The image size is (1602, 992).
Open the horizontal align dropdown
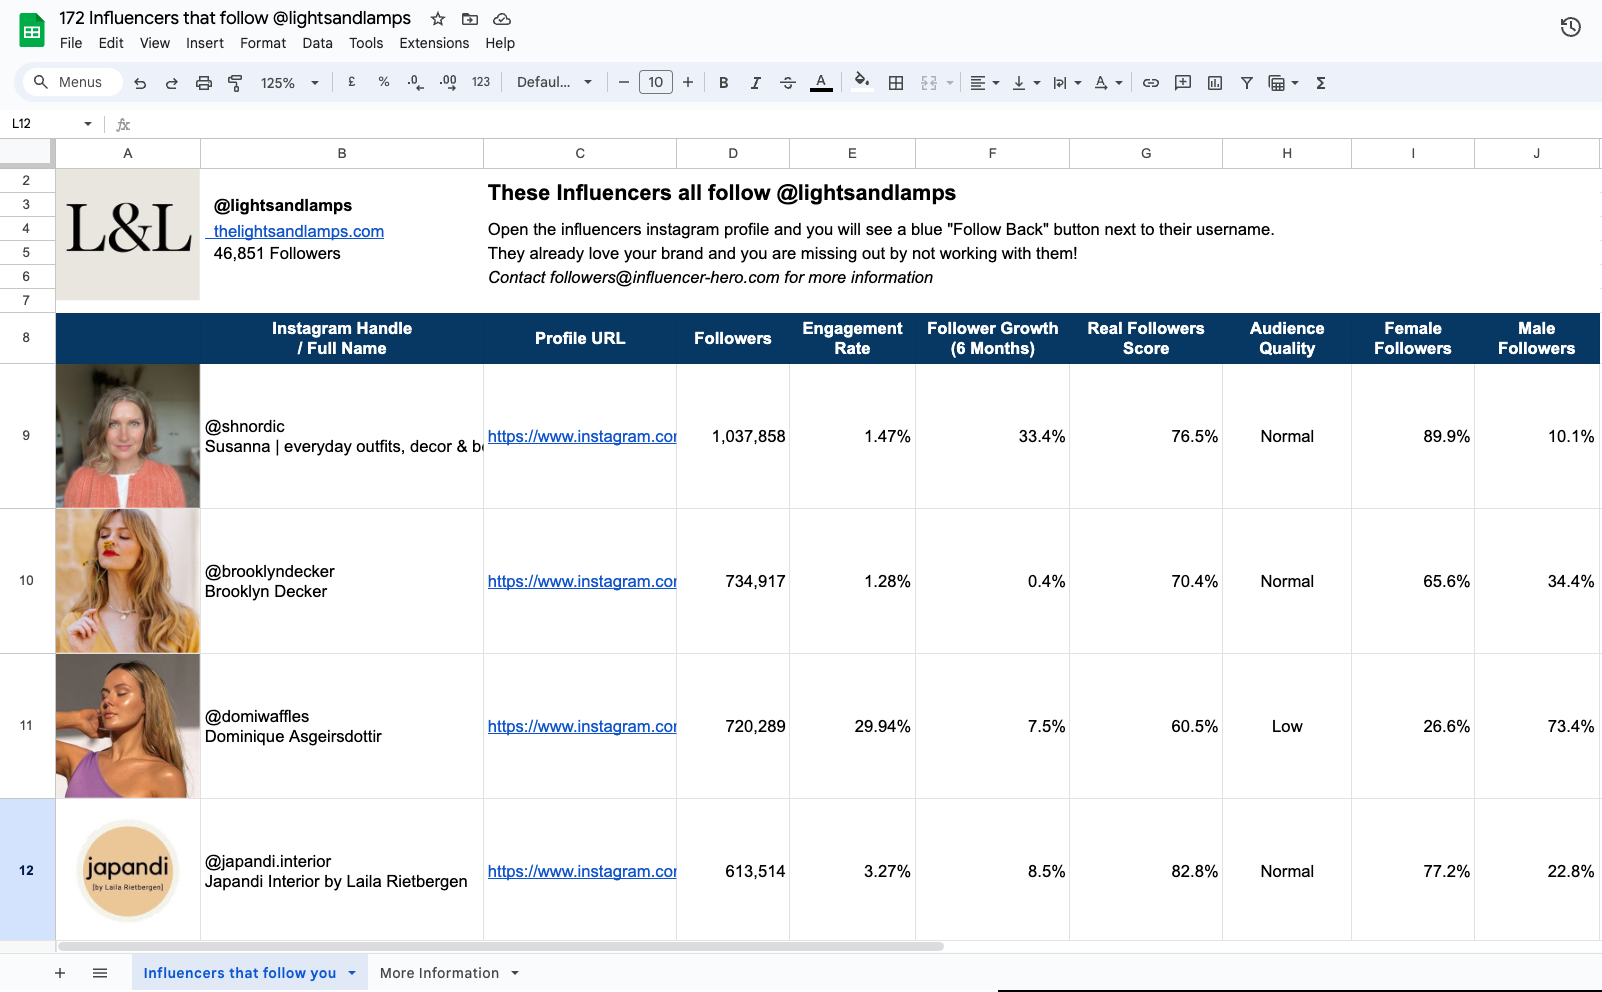click(x=983, y=82)
